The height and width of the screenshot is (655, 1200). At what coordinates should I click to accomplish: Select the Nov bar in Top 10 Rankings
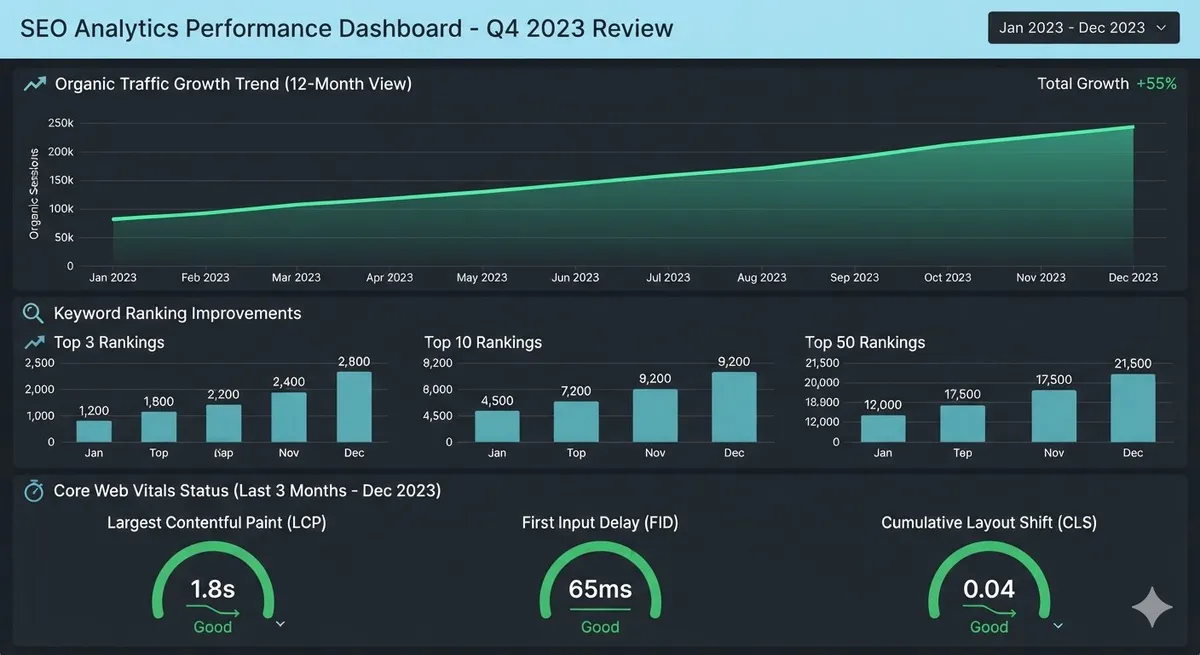click(655, 416)
